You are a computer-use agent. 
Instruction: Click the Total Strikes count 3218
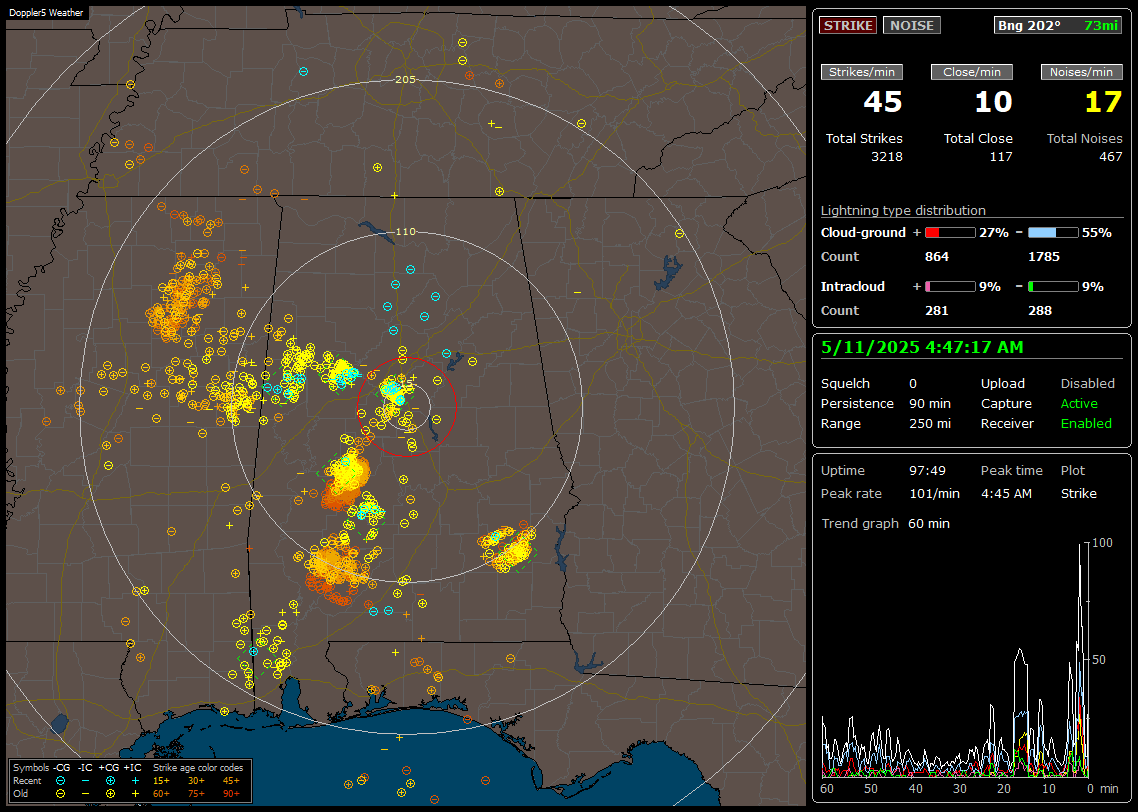[x=887, y=157]
